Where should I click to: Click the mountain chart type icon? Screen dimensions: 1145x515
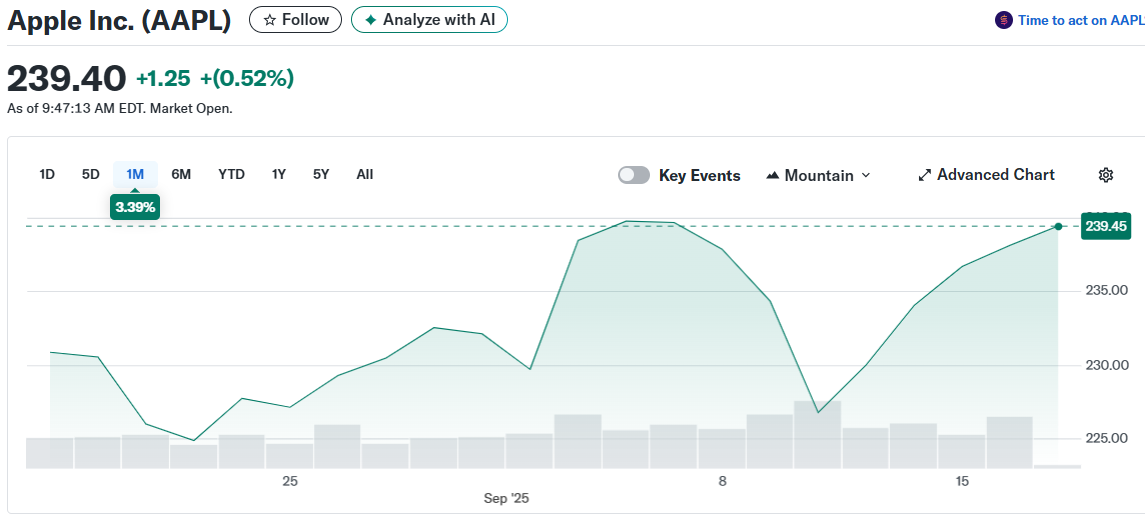point(773,175)
